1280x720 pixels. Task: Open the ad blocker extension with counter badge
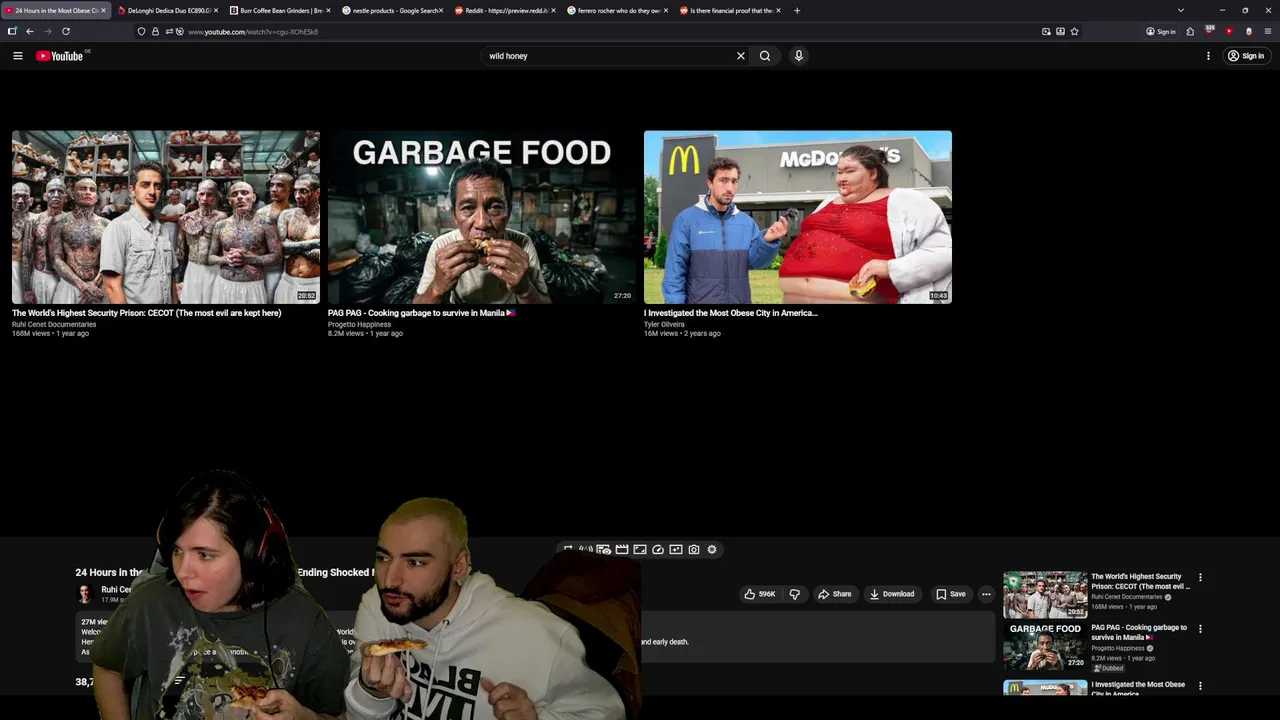pyautogui.click(x=1209, y=32)
